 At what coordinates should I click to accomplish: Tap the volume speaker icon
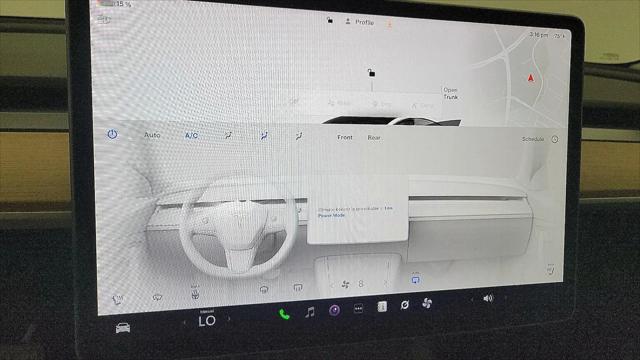(x=488, y=298)
